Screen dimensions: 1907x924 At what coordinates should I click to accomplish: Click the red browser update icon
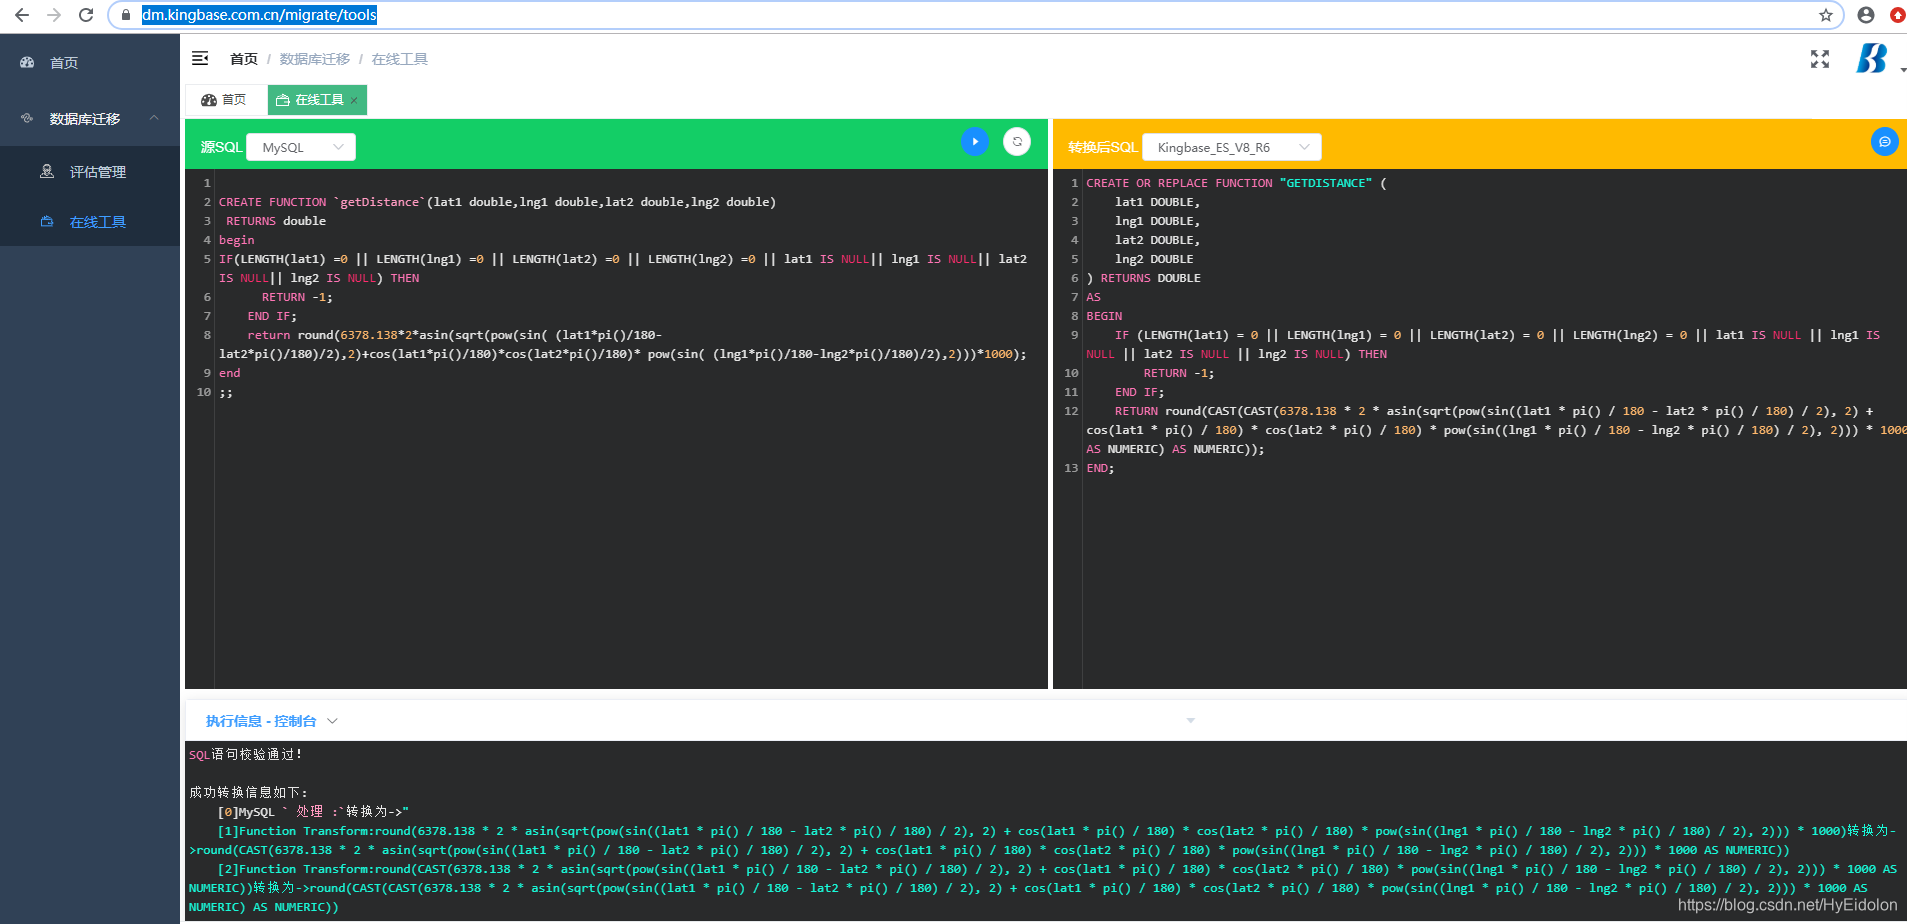pos(1897,15)
